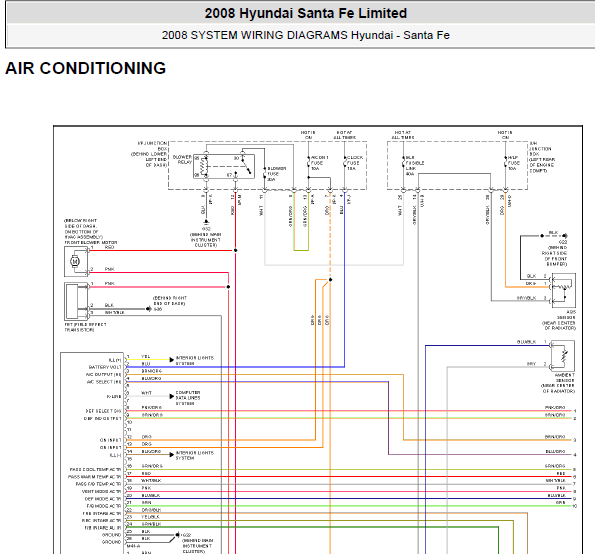Click INTERIOR LIGHTS SYSTEM next to pin 14

pyautogui.click(x=195, y=455)
